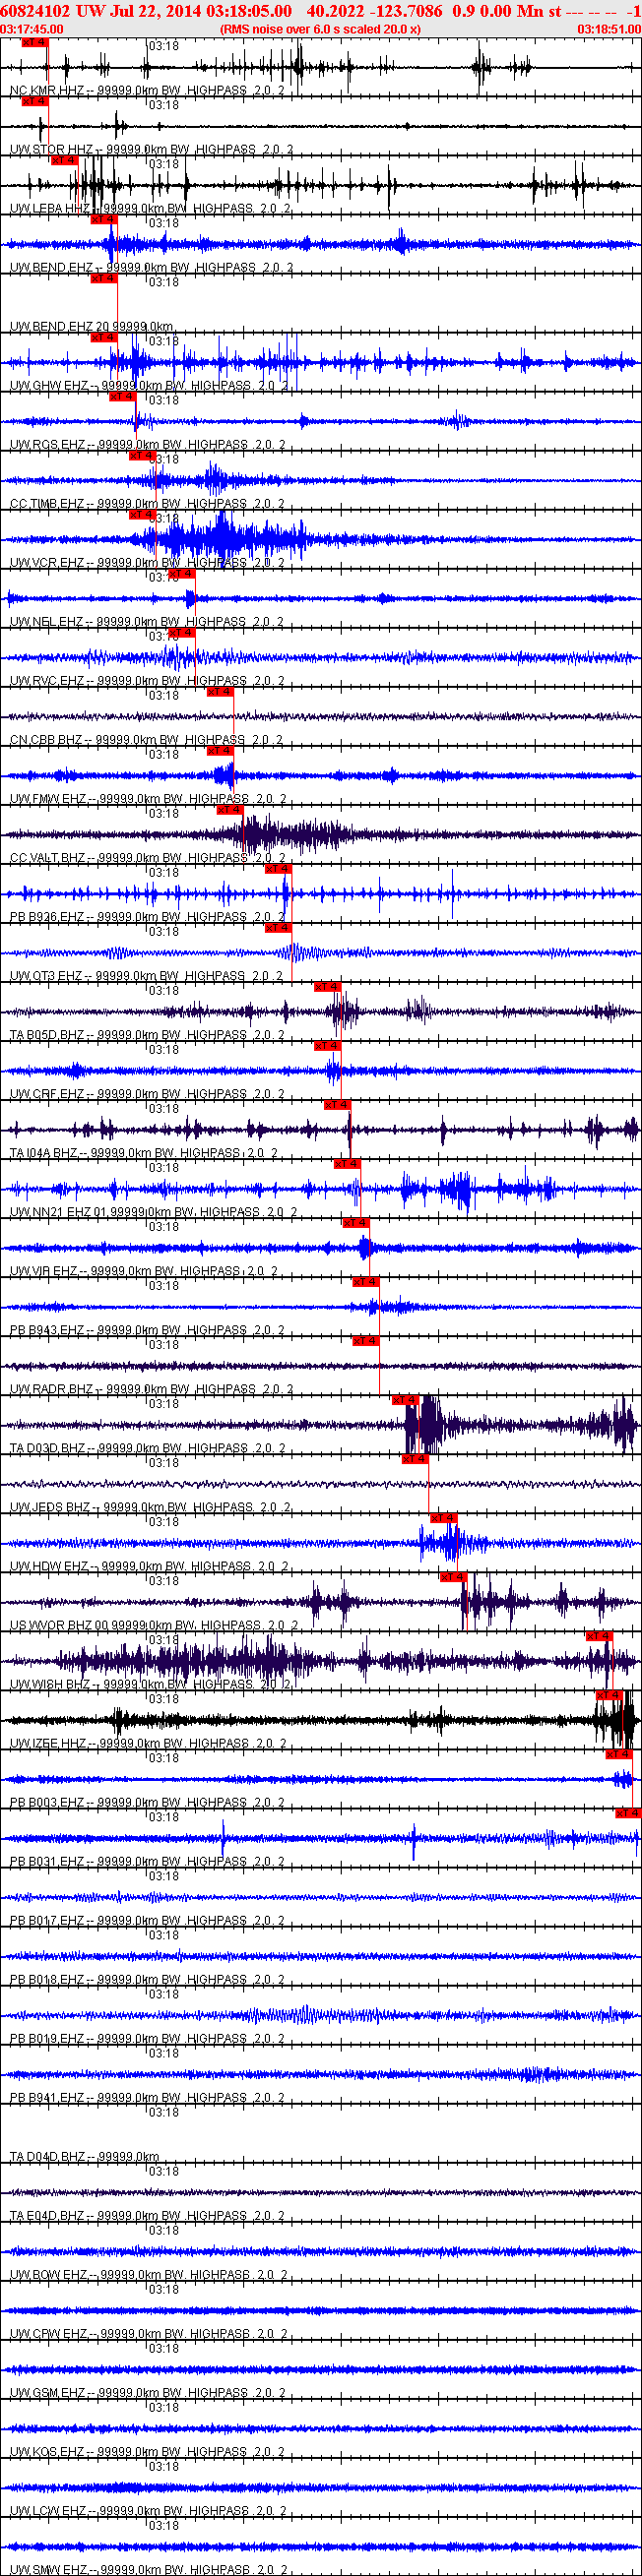Click the red pick marker on CN.CBB trace
This screenshot has height=2576, width=642.
pos(220,692)
